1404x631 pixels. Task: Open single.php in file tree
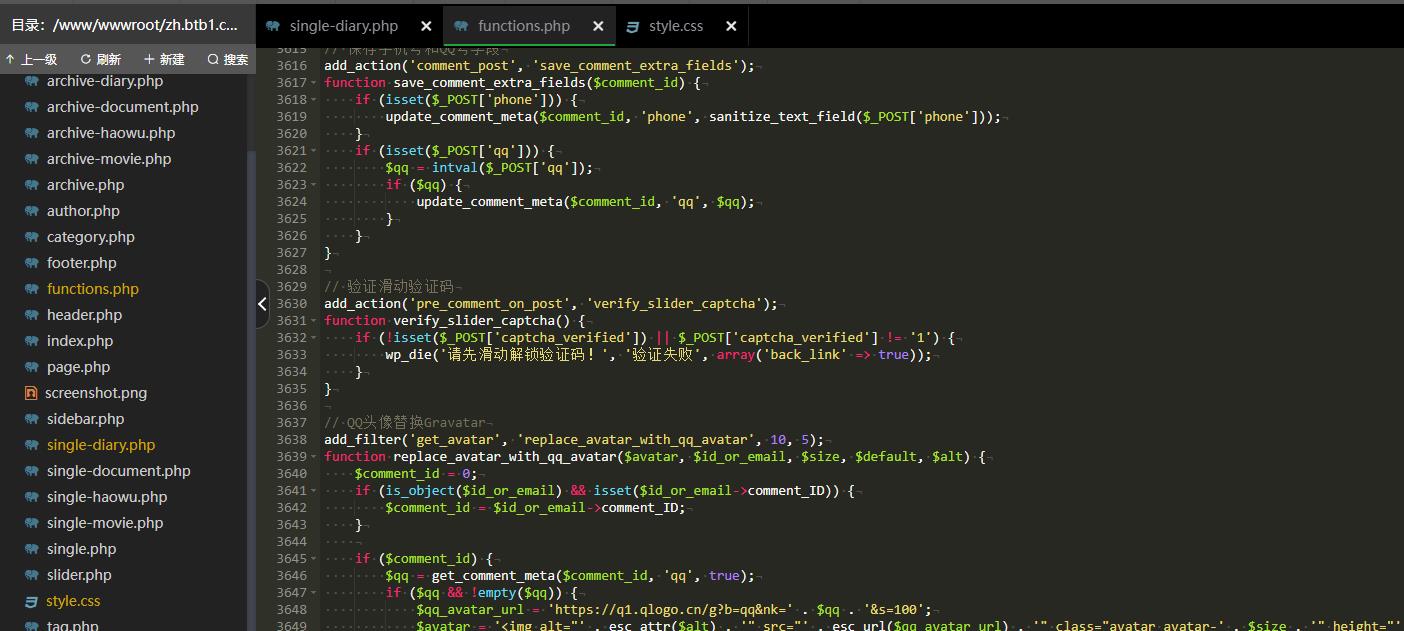[x=81, y=549]
